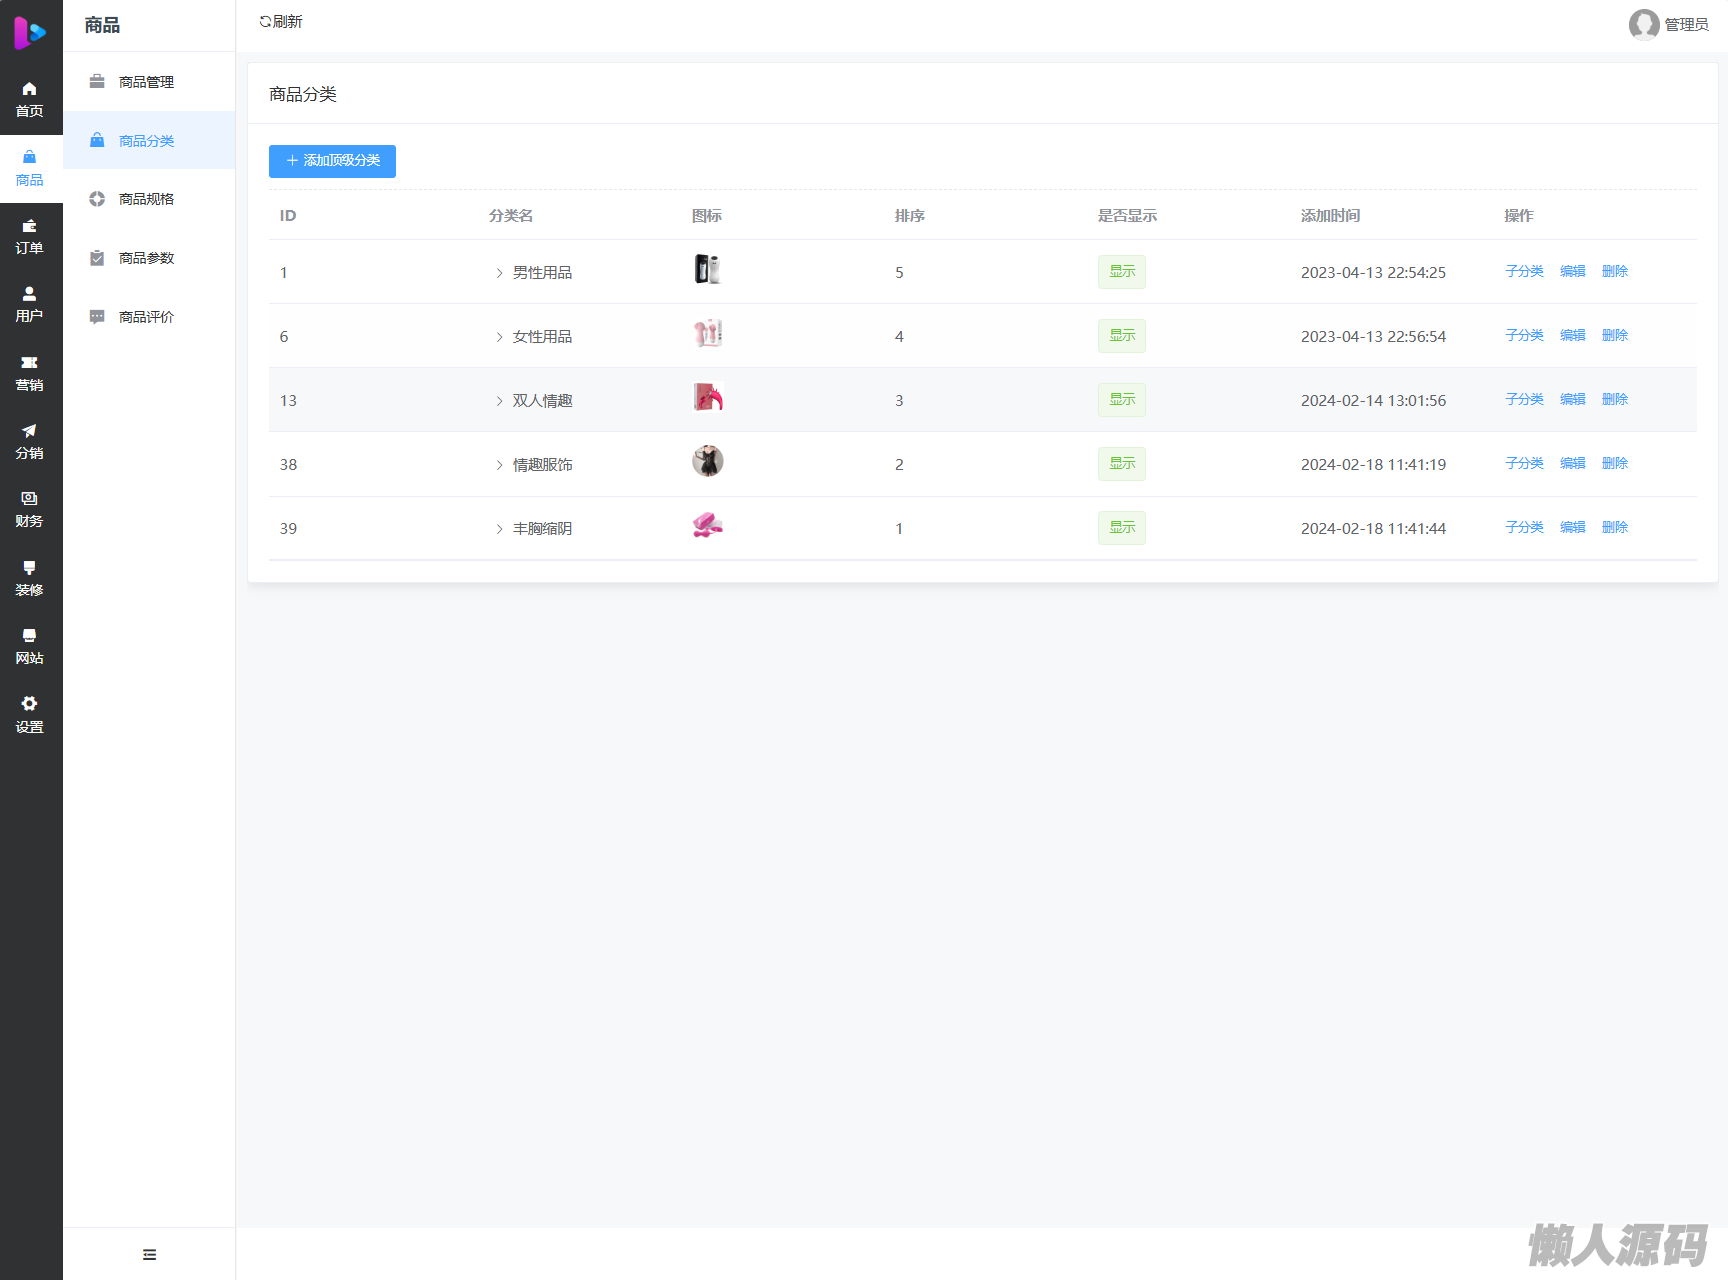Go to 商品管理 menu item
This screenshot has height=1280, width=1728.
coord(149,82)
